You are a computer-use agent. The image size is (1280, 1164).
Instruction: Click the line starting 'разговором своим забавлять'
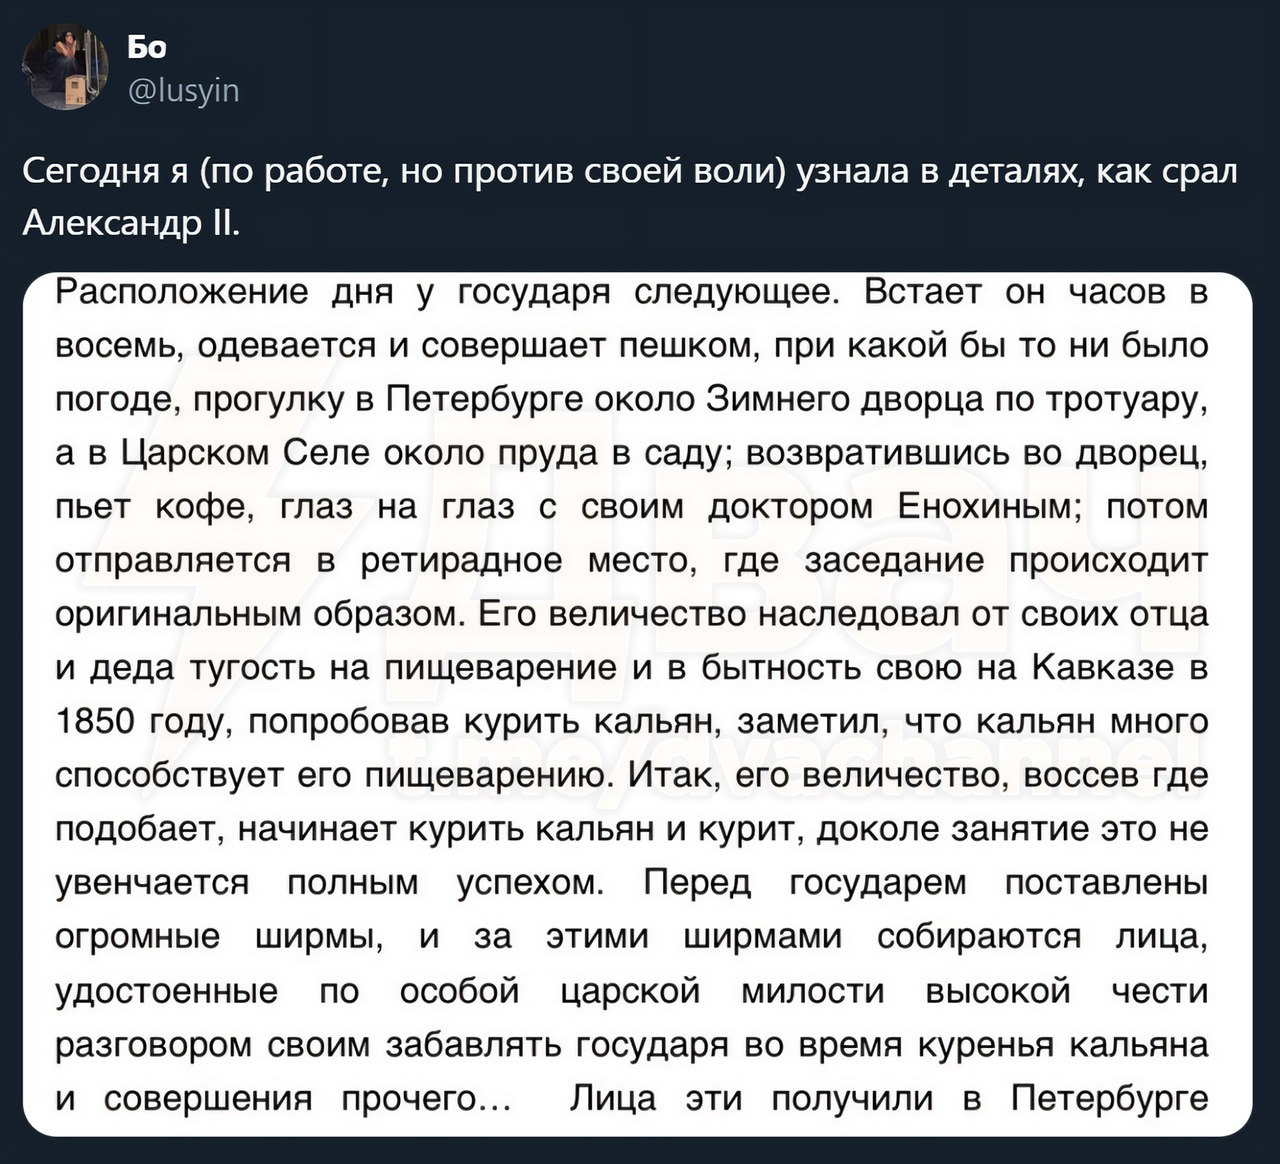632,1045
